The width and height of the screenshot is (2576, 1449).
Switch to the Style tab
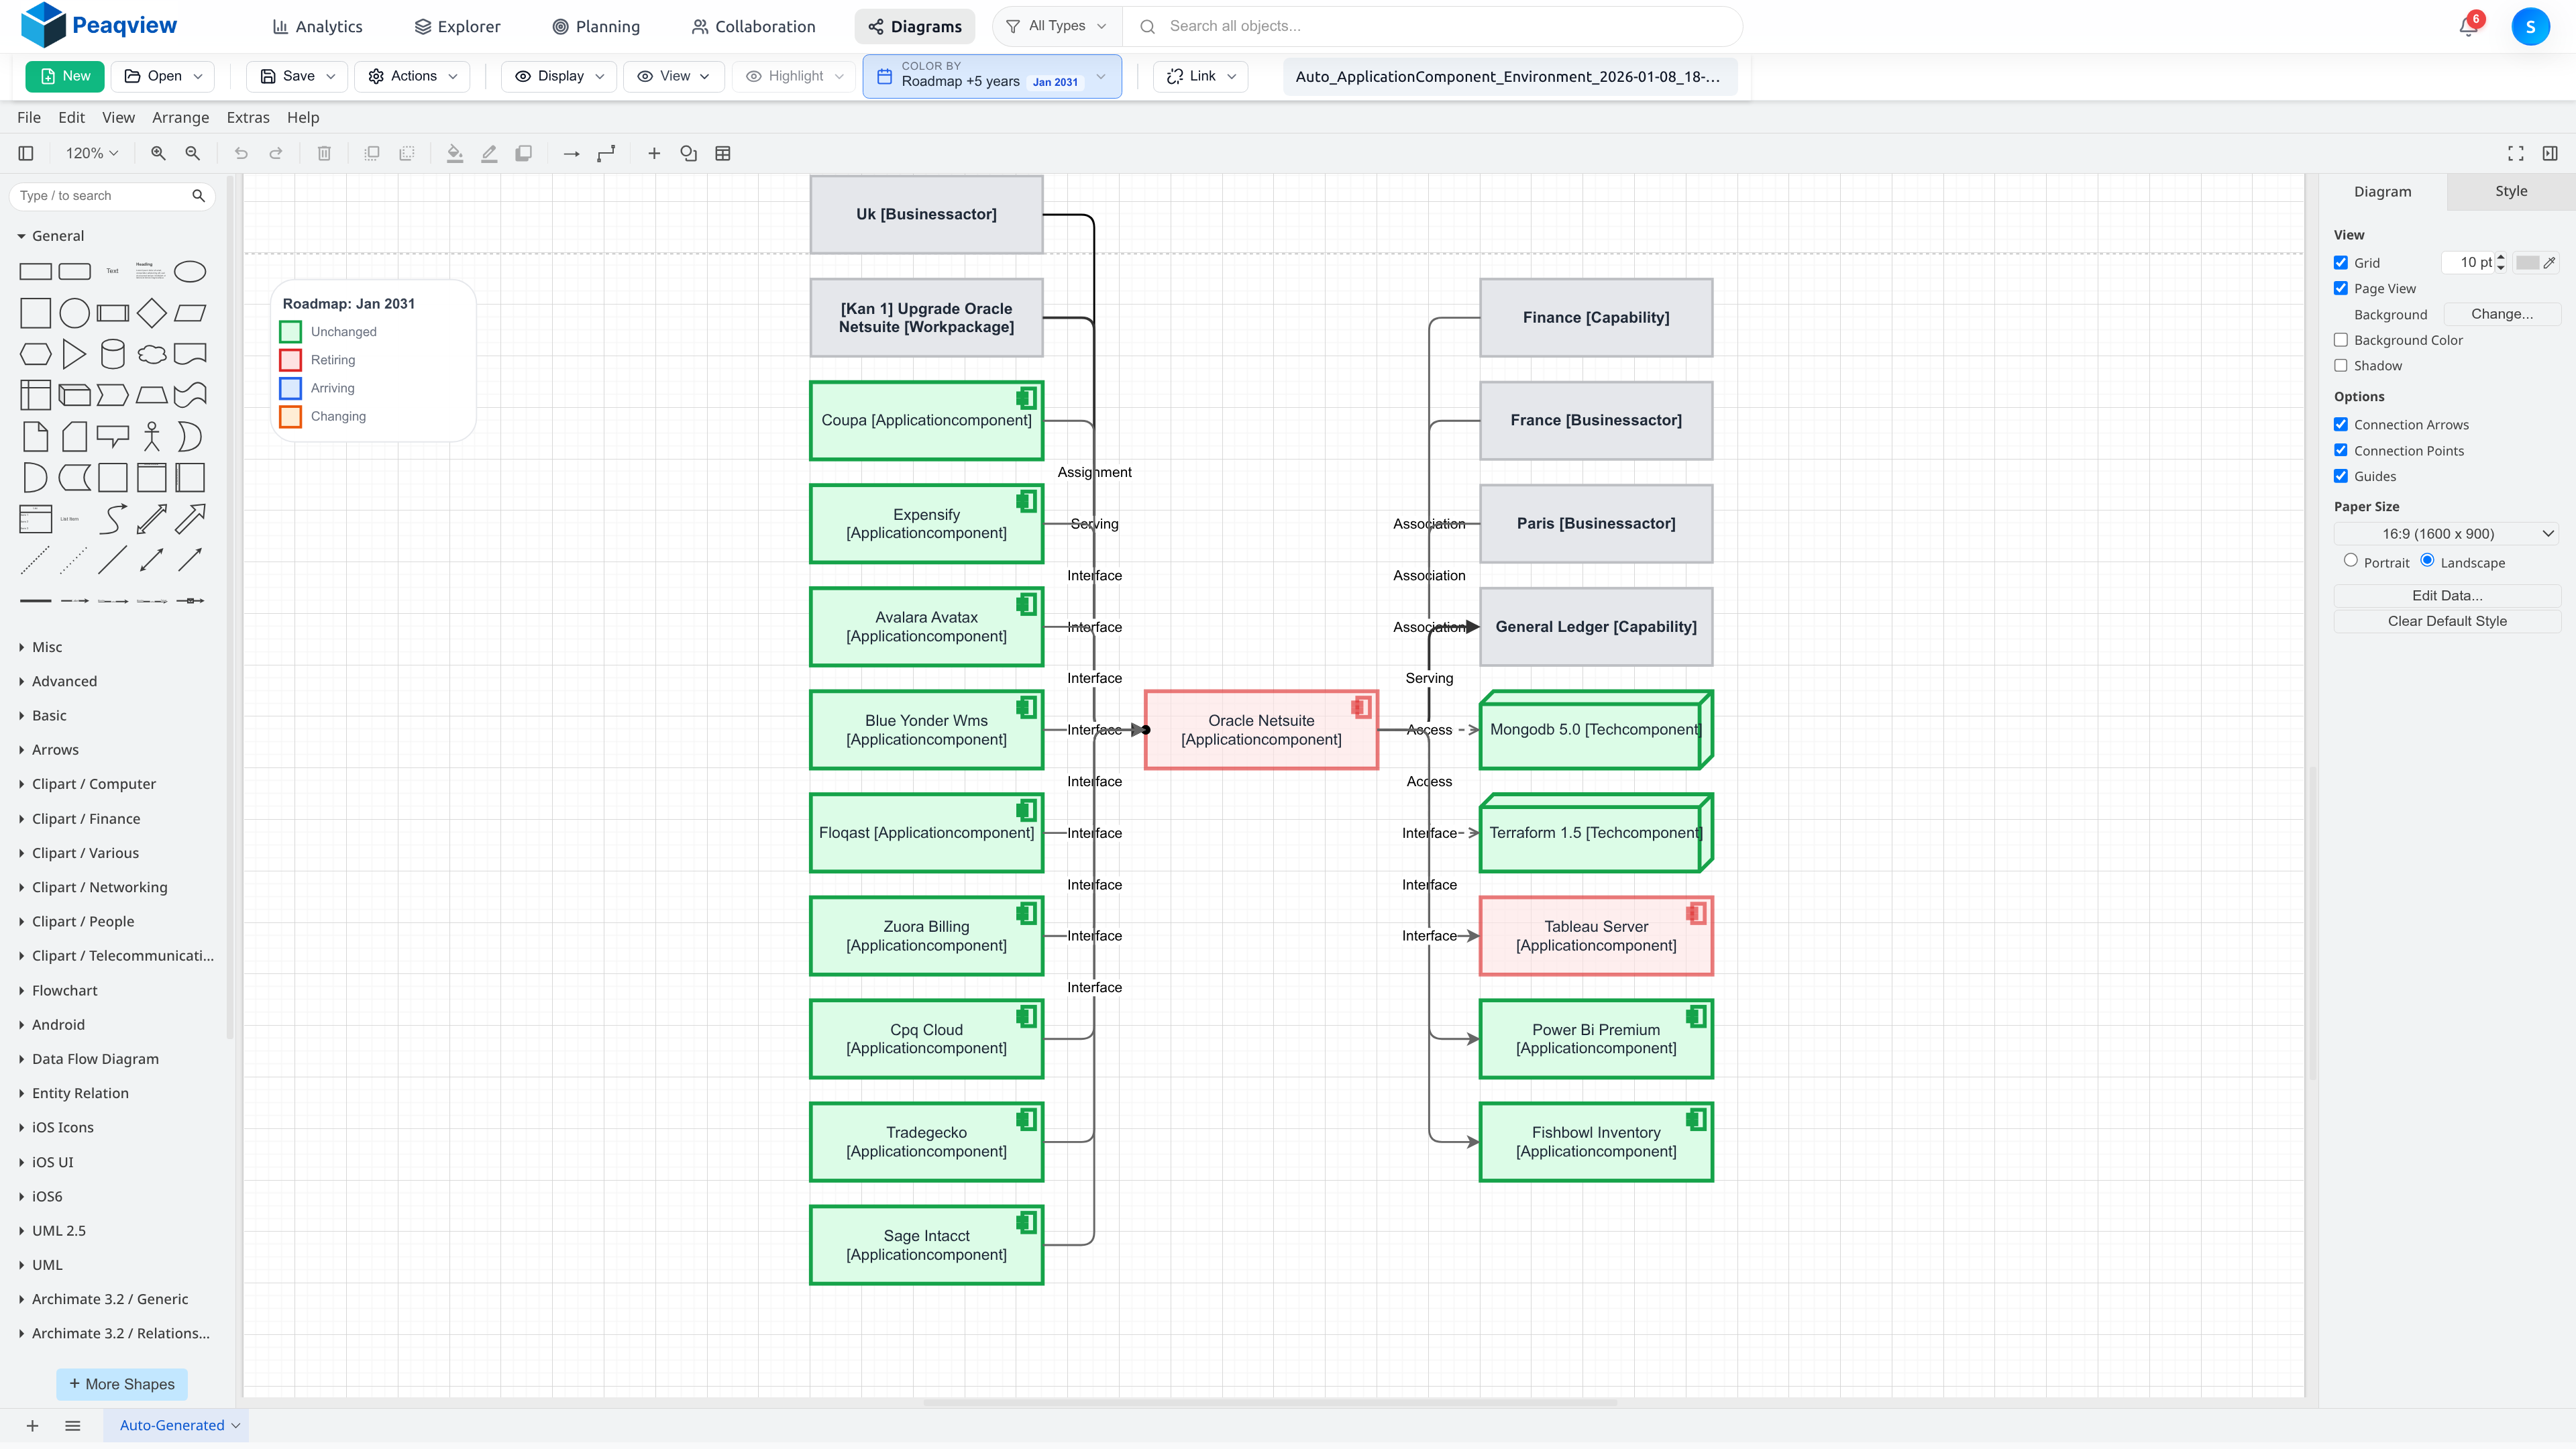pos(2510,191)
